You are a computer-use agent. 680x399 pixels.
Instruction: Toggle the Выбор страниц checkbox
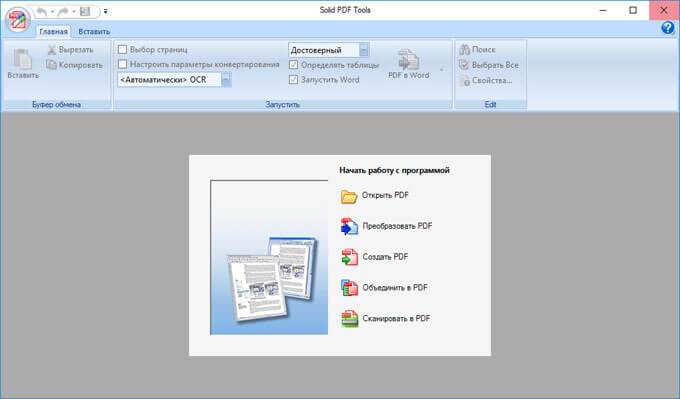click(x=122, y=49)
